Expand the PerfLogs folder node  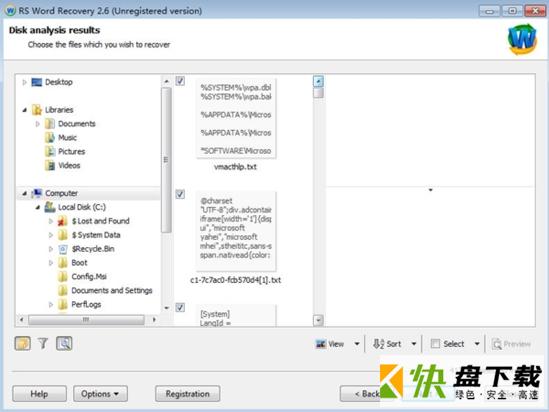click(51, 305)
